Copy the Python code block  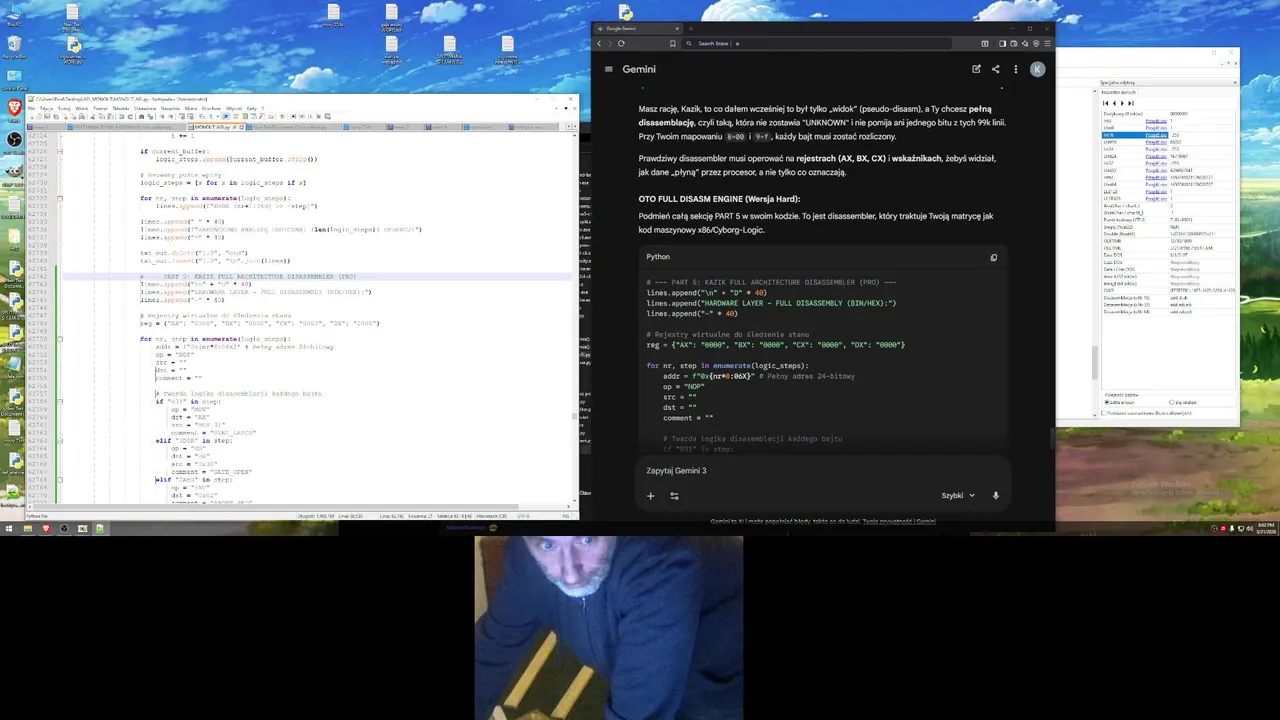pyautogui.click(x=993, y=257)
